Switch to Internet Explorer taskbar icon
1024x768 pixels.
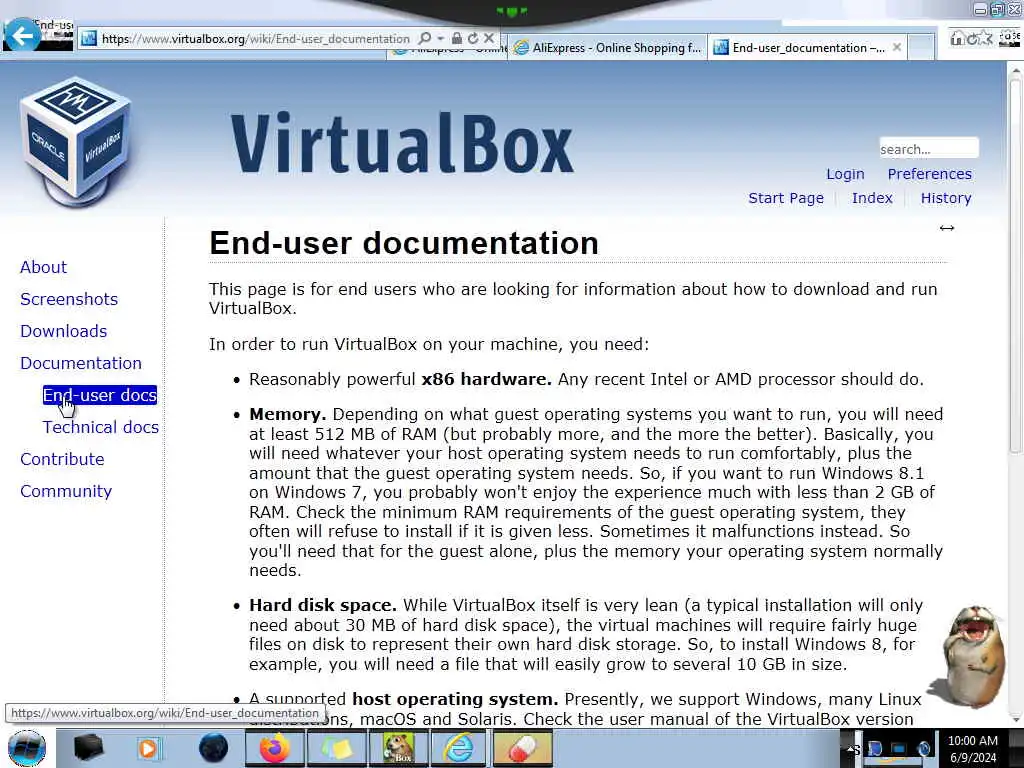click(x=459, y=748)
